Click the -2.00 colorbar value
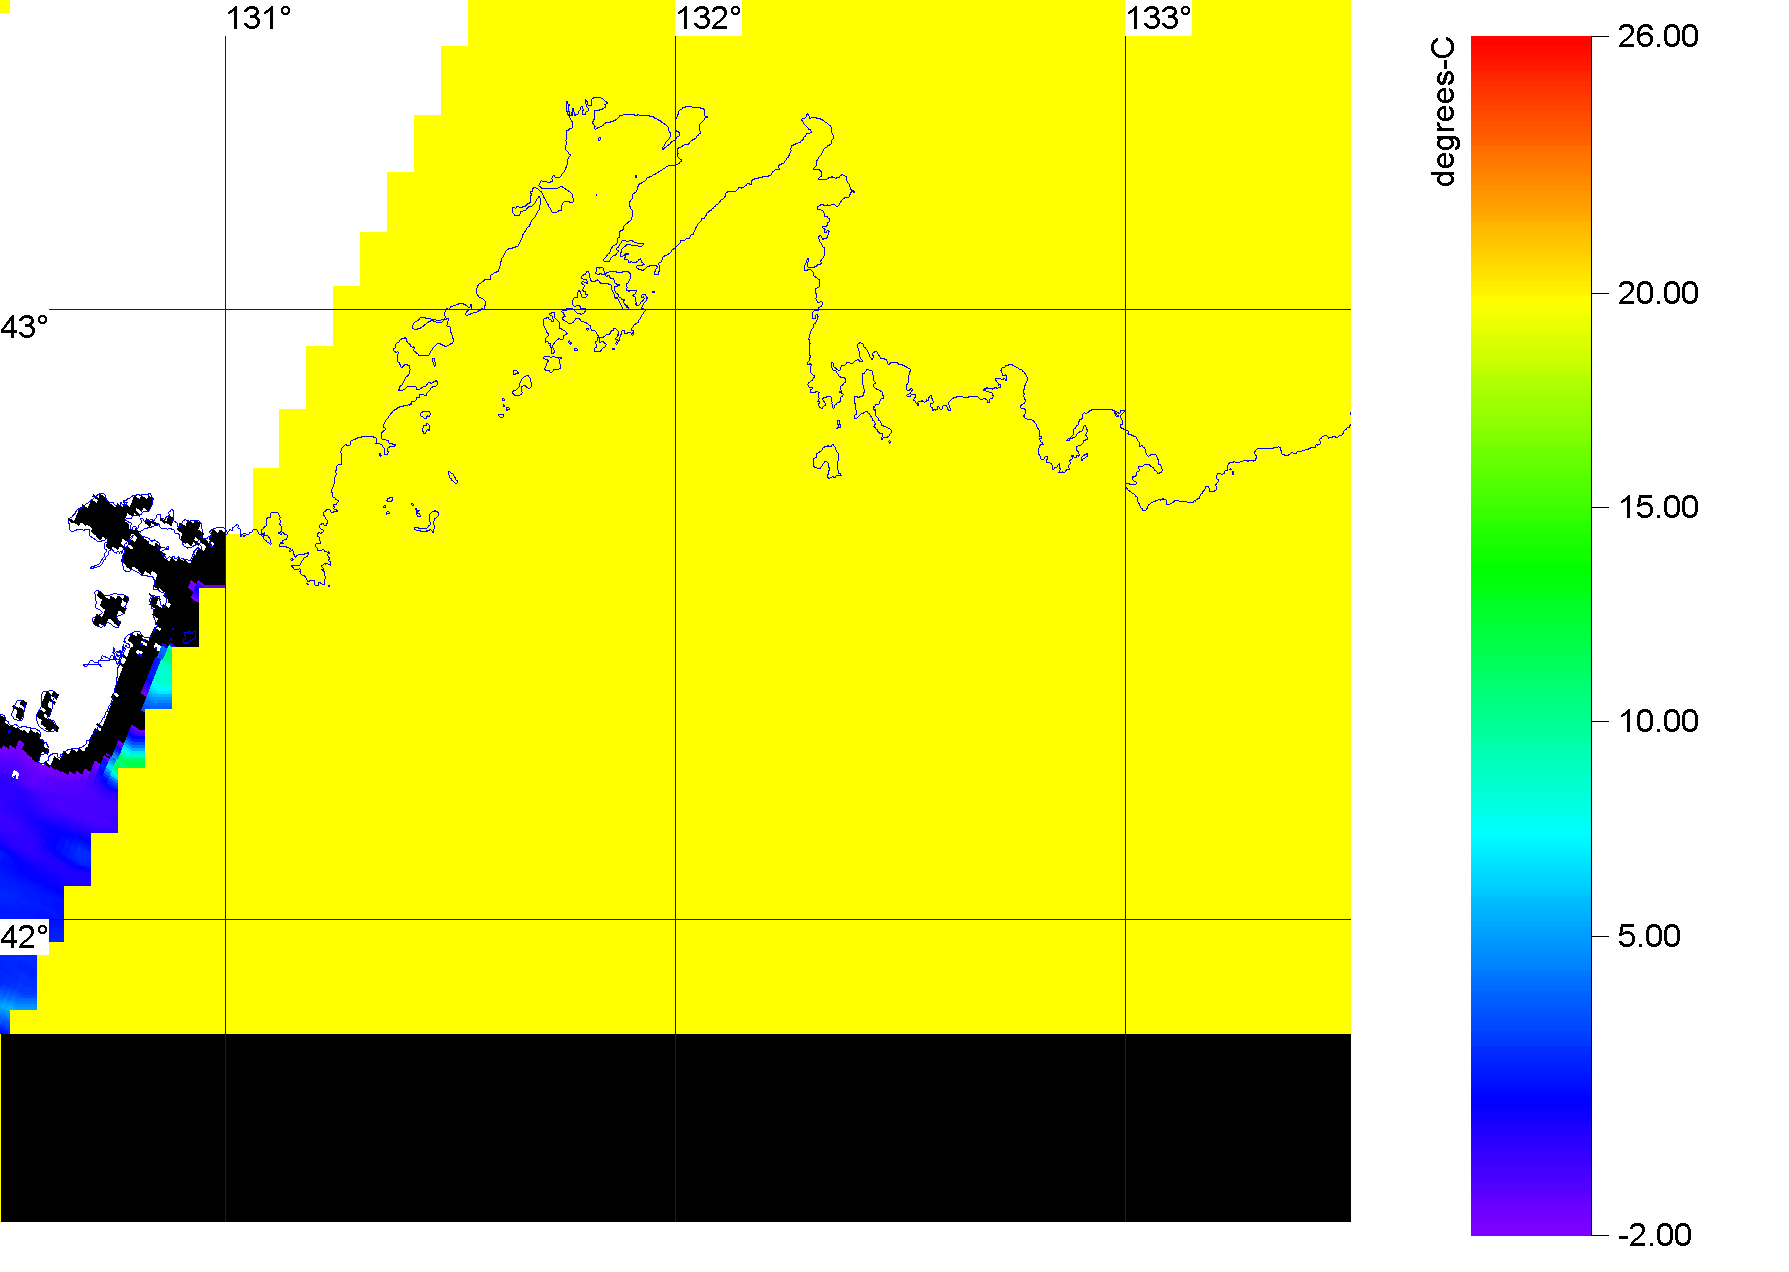The image size is (1789, 1272). pyautogui.click(x=1655, y=1235)
